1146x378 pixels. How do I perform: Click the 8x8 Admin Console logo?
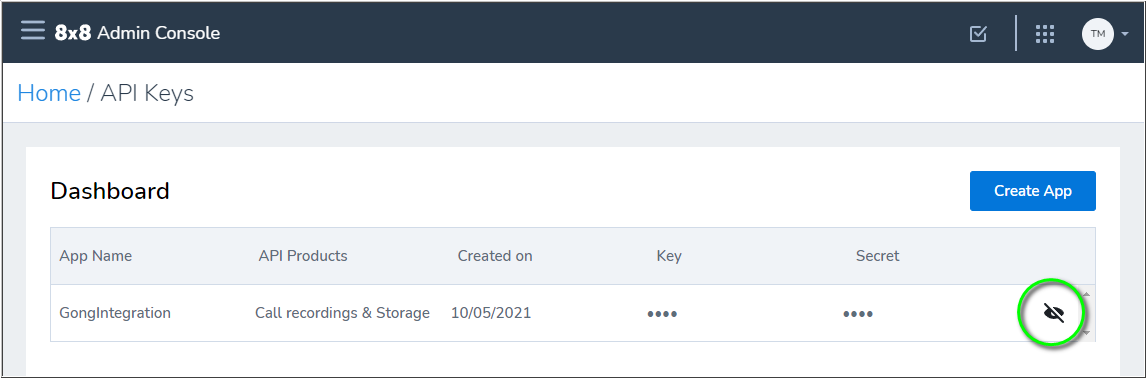137,33
